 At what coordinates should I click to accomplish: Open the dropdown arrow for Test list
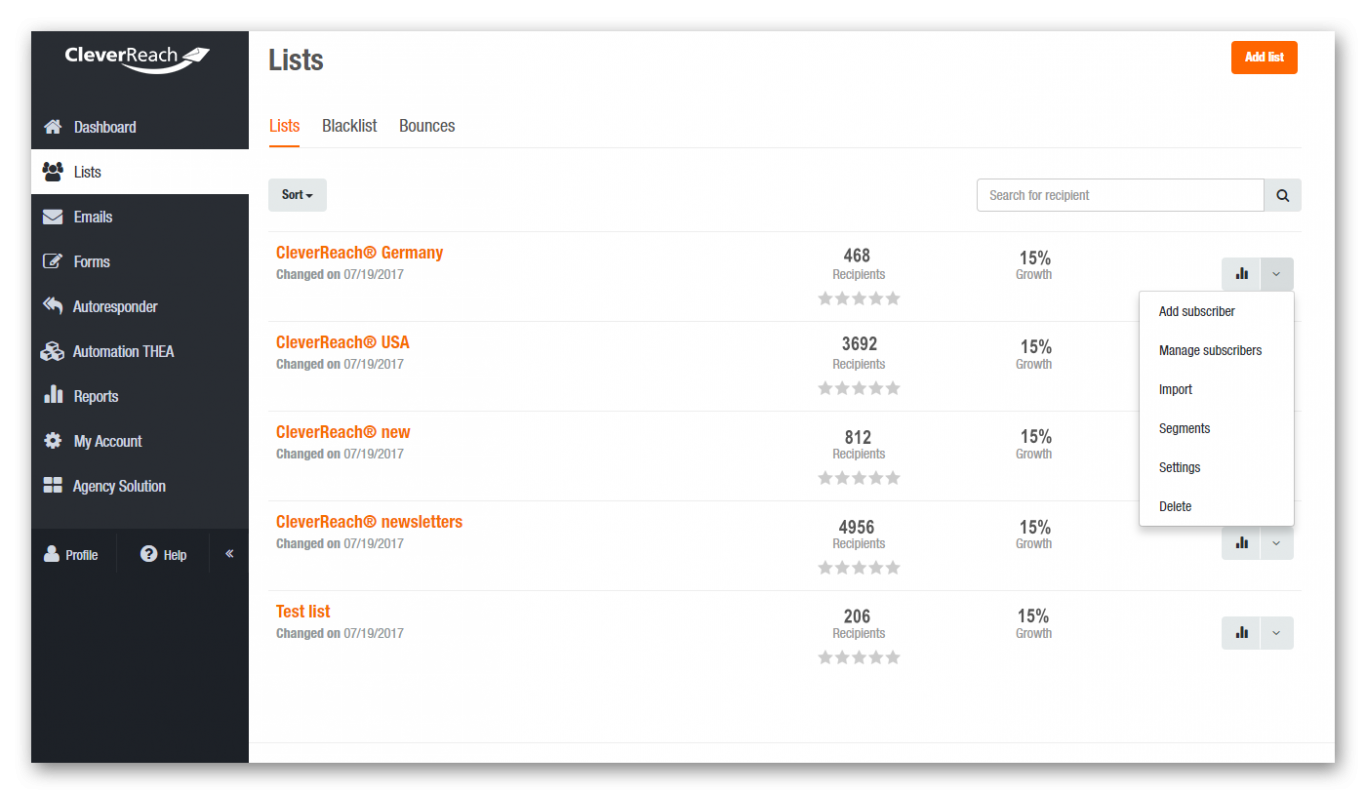pyautogui.click(x=1276, y=633)
